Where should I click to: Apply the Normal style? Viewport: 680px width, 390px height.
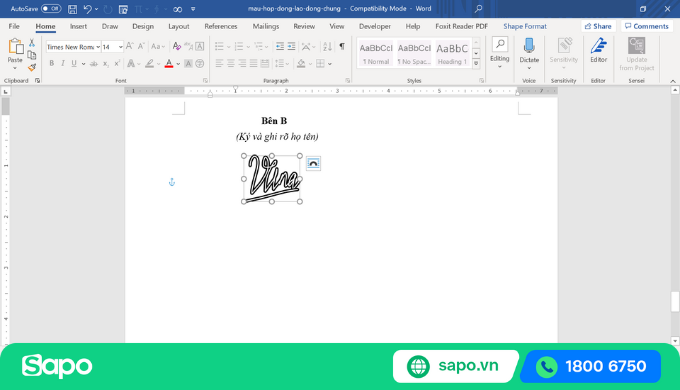pyautogui.click(x=376, y=53)
